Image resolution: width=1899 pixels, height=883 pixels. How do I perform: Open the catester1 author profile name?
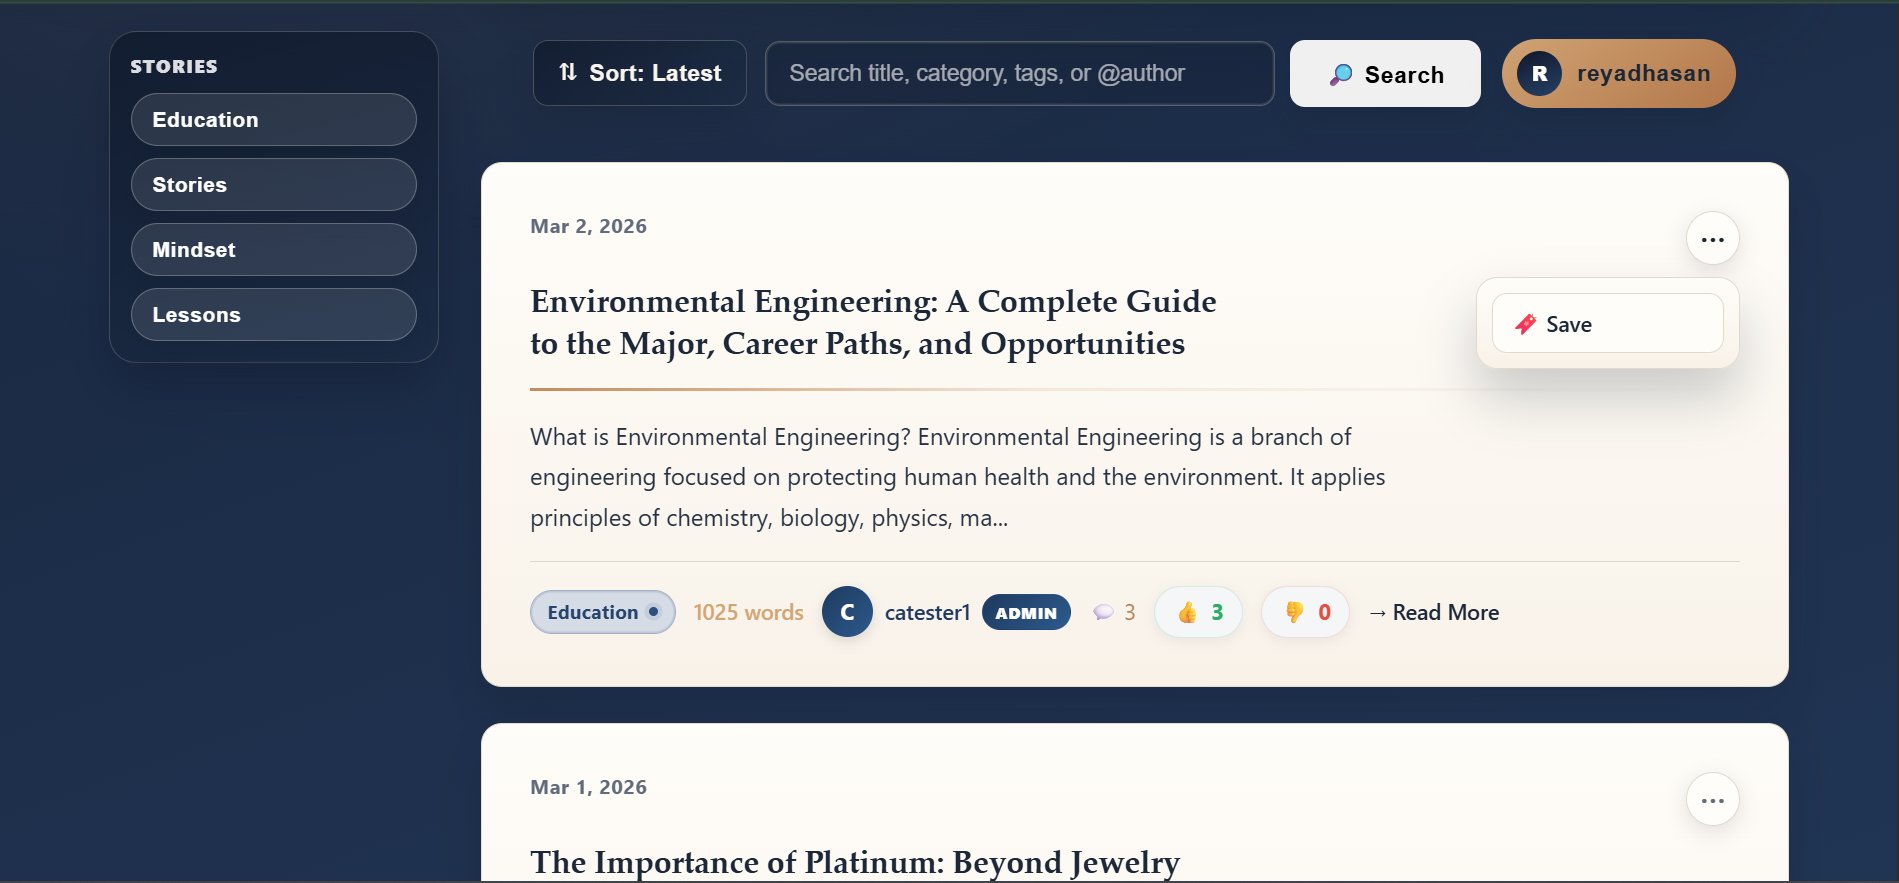point(927,612)
